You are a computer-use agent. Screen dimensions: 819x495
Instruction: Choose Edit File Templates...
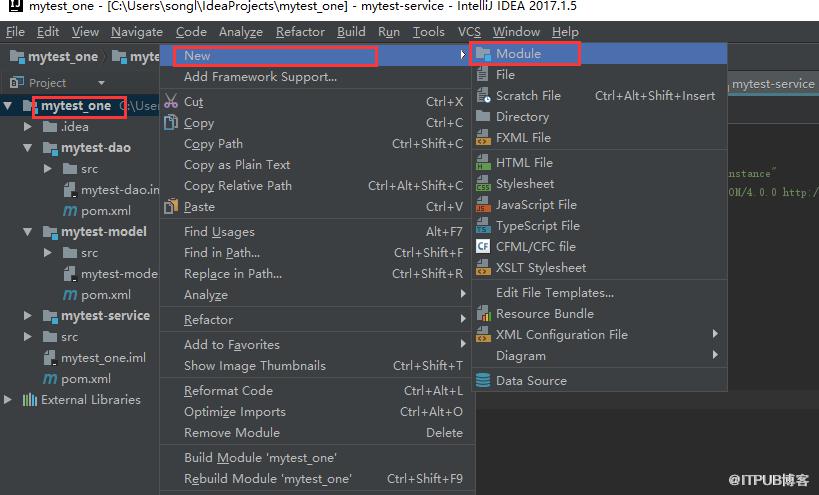tap(599, 293)
